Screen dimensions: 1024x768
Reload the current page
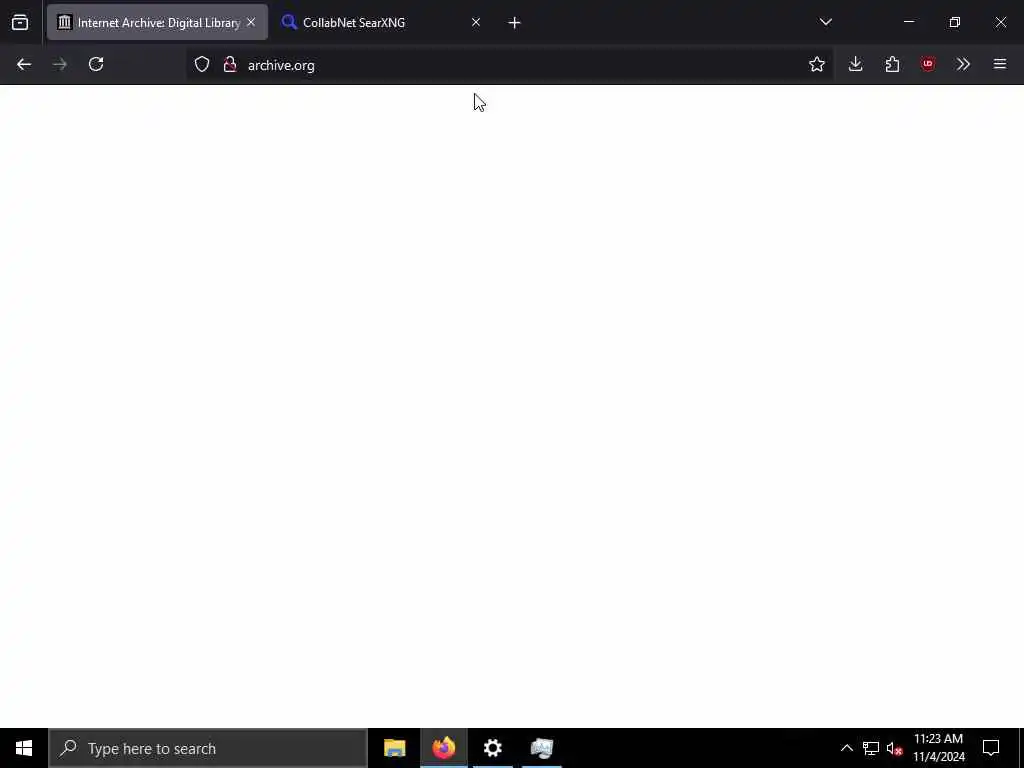[96, 64]
